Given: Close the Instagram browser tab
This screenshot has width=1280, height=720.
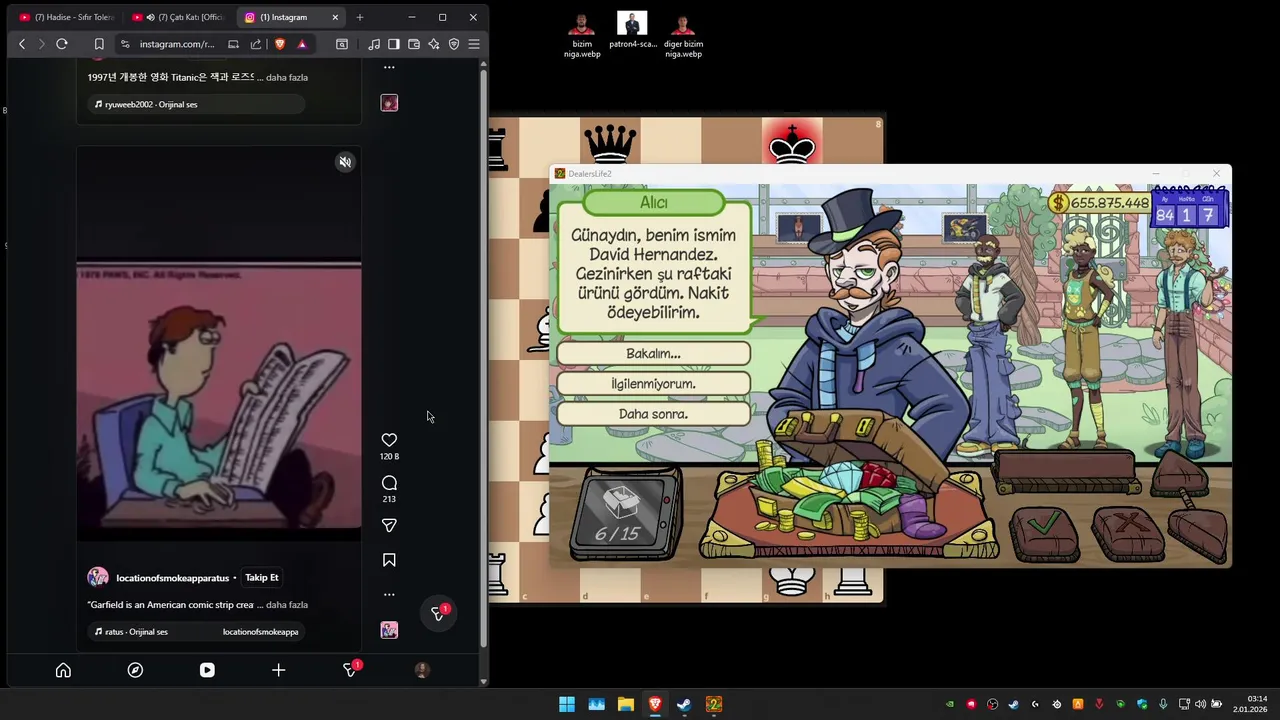Looking at the screenshot, I should pos(335,17).
